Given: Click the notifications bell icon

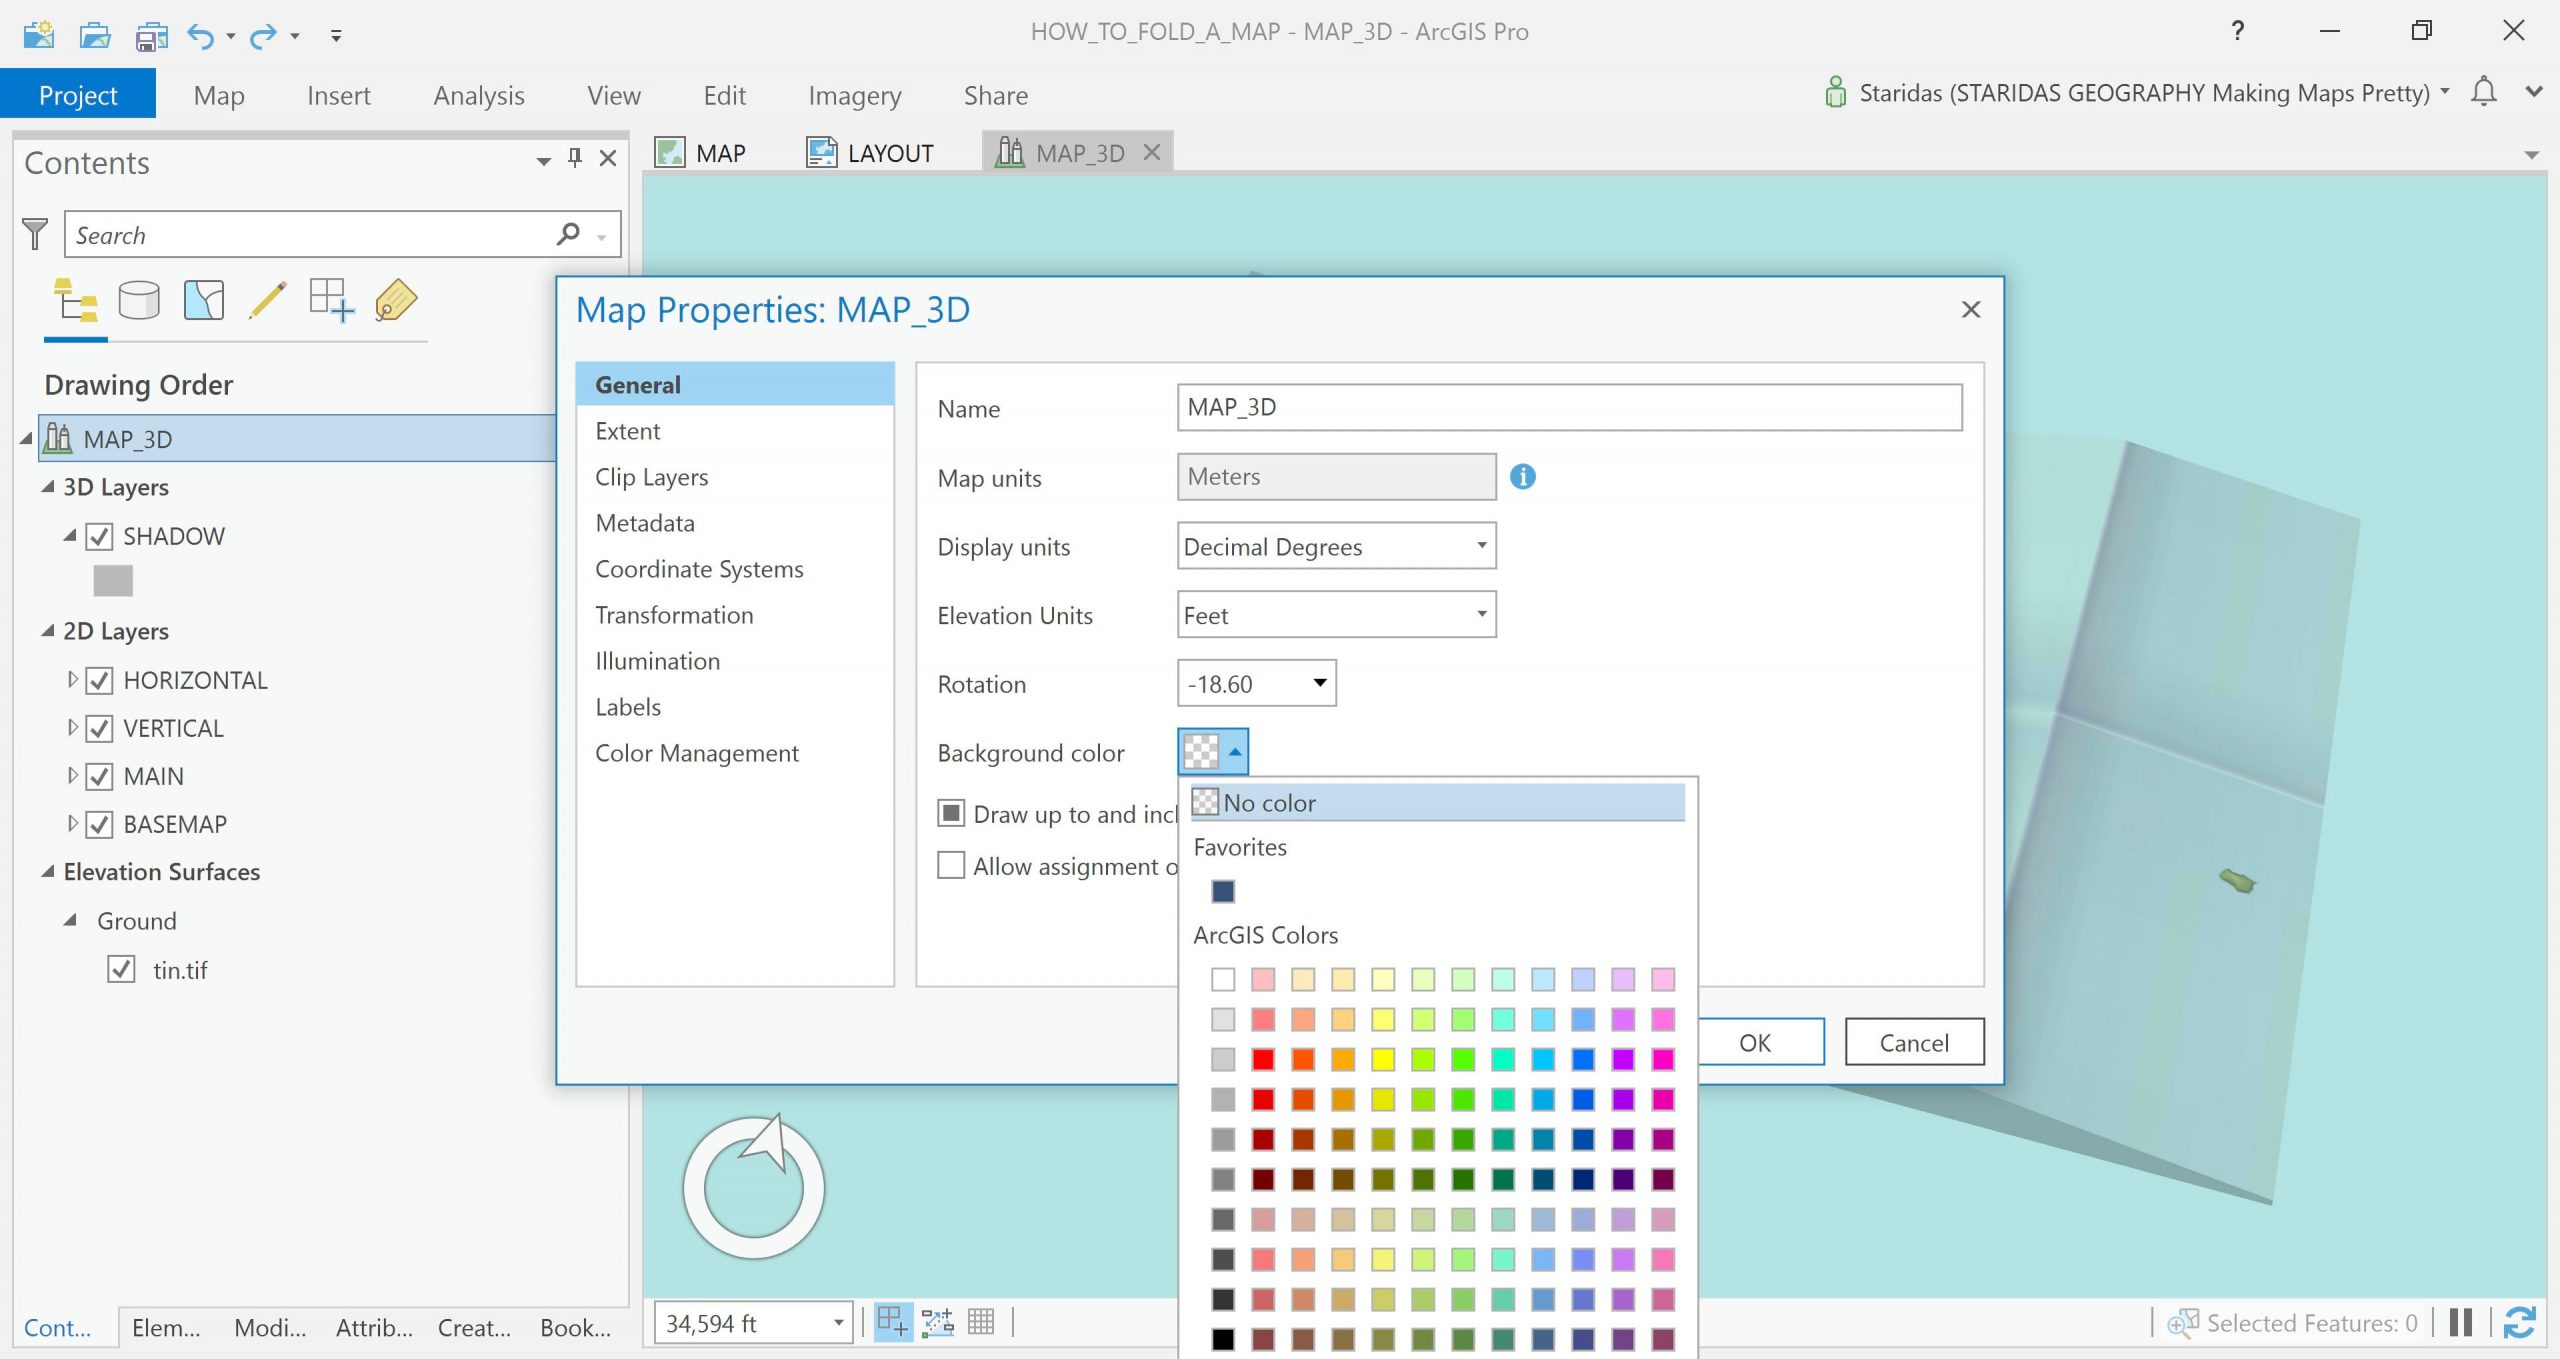Looking at the screenshot, I should click(x=2483, y=92).
